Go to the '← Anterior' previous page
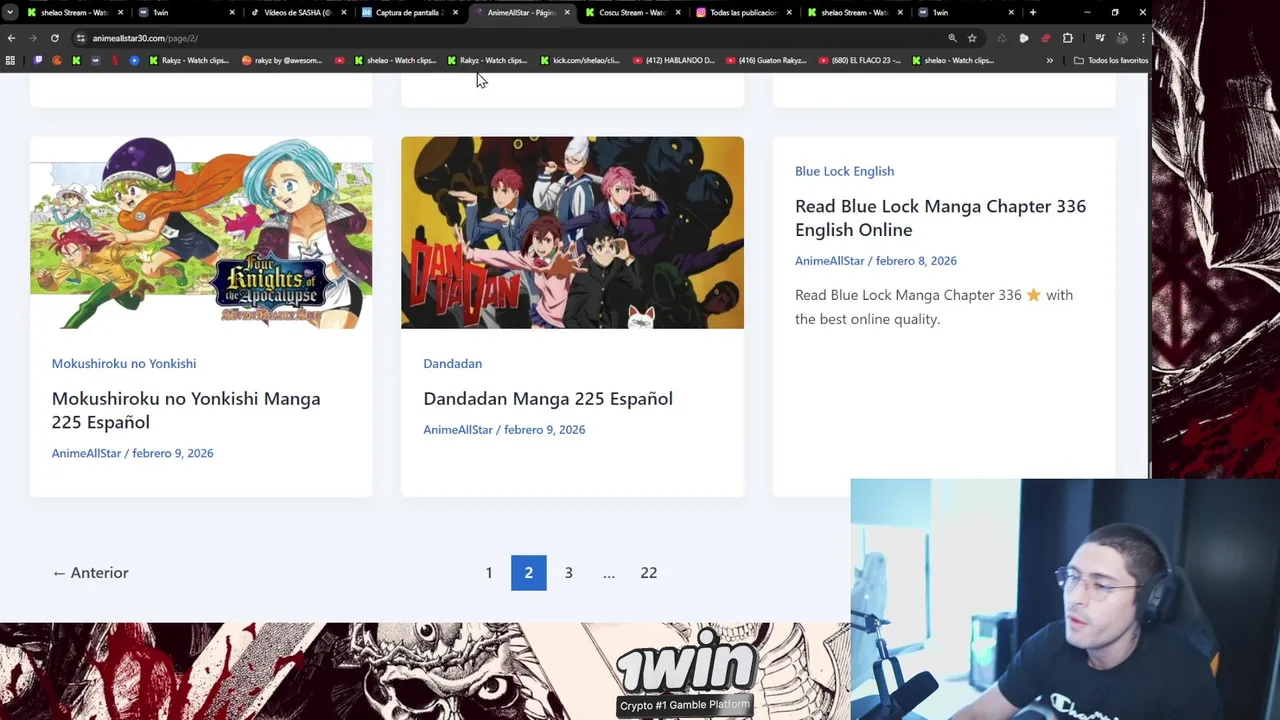 click(x=90, y=572)
